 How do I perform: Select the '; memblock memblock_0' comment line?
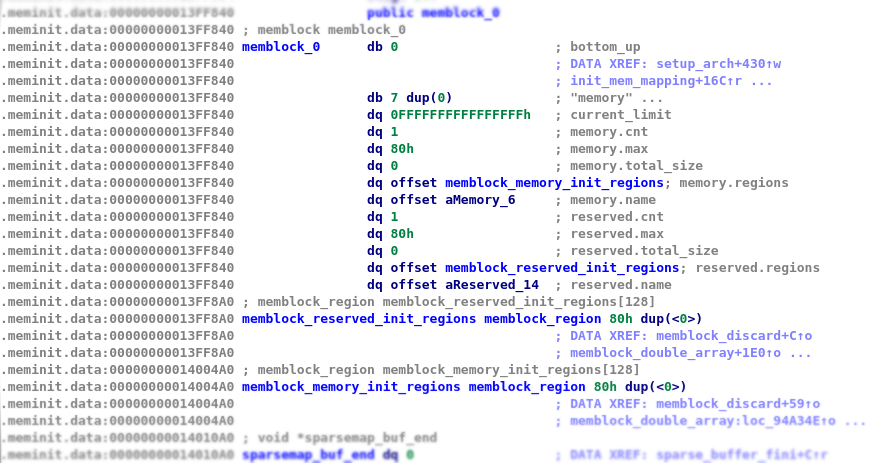tap(324, 30)
